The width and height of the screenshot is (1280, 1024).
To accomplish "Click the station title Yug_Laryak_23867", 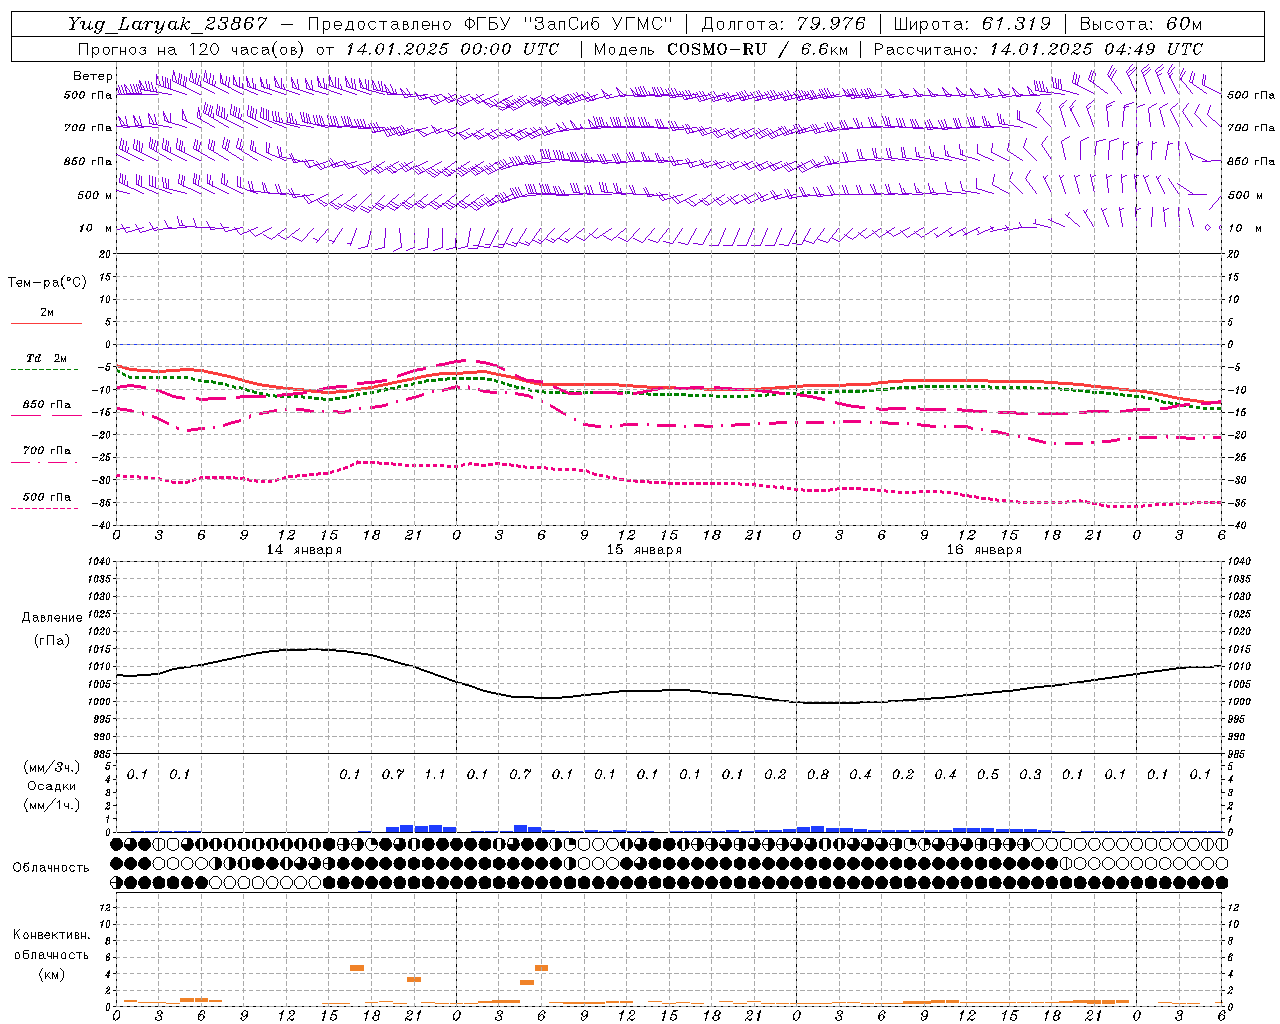I will pos(168,24).
